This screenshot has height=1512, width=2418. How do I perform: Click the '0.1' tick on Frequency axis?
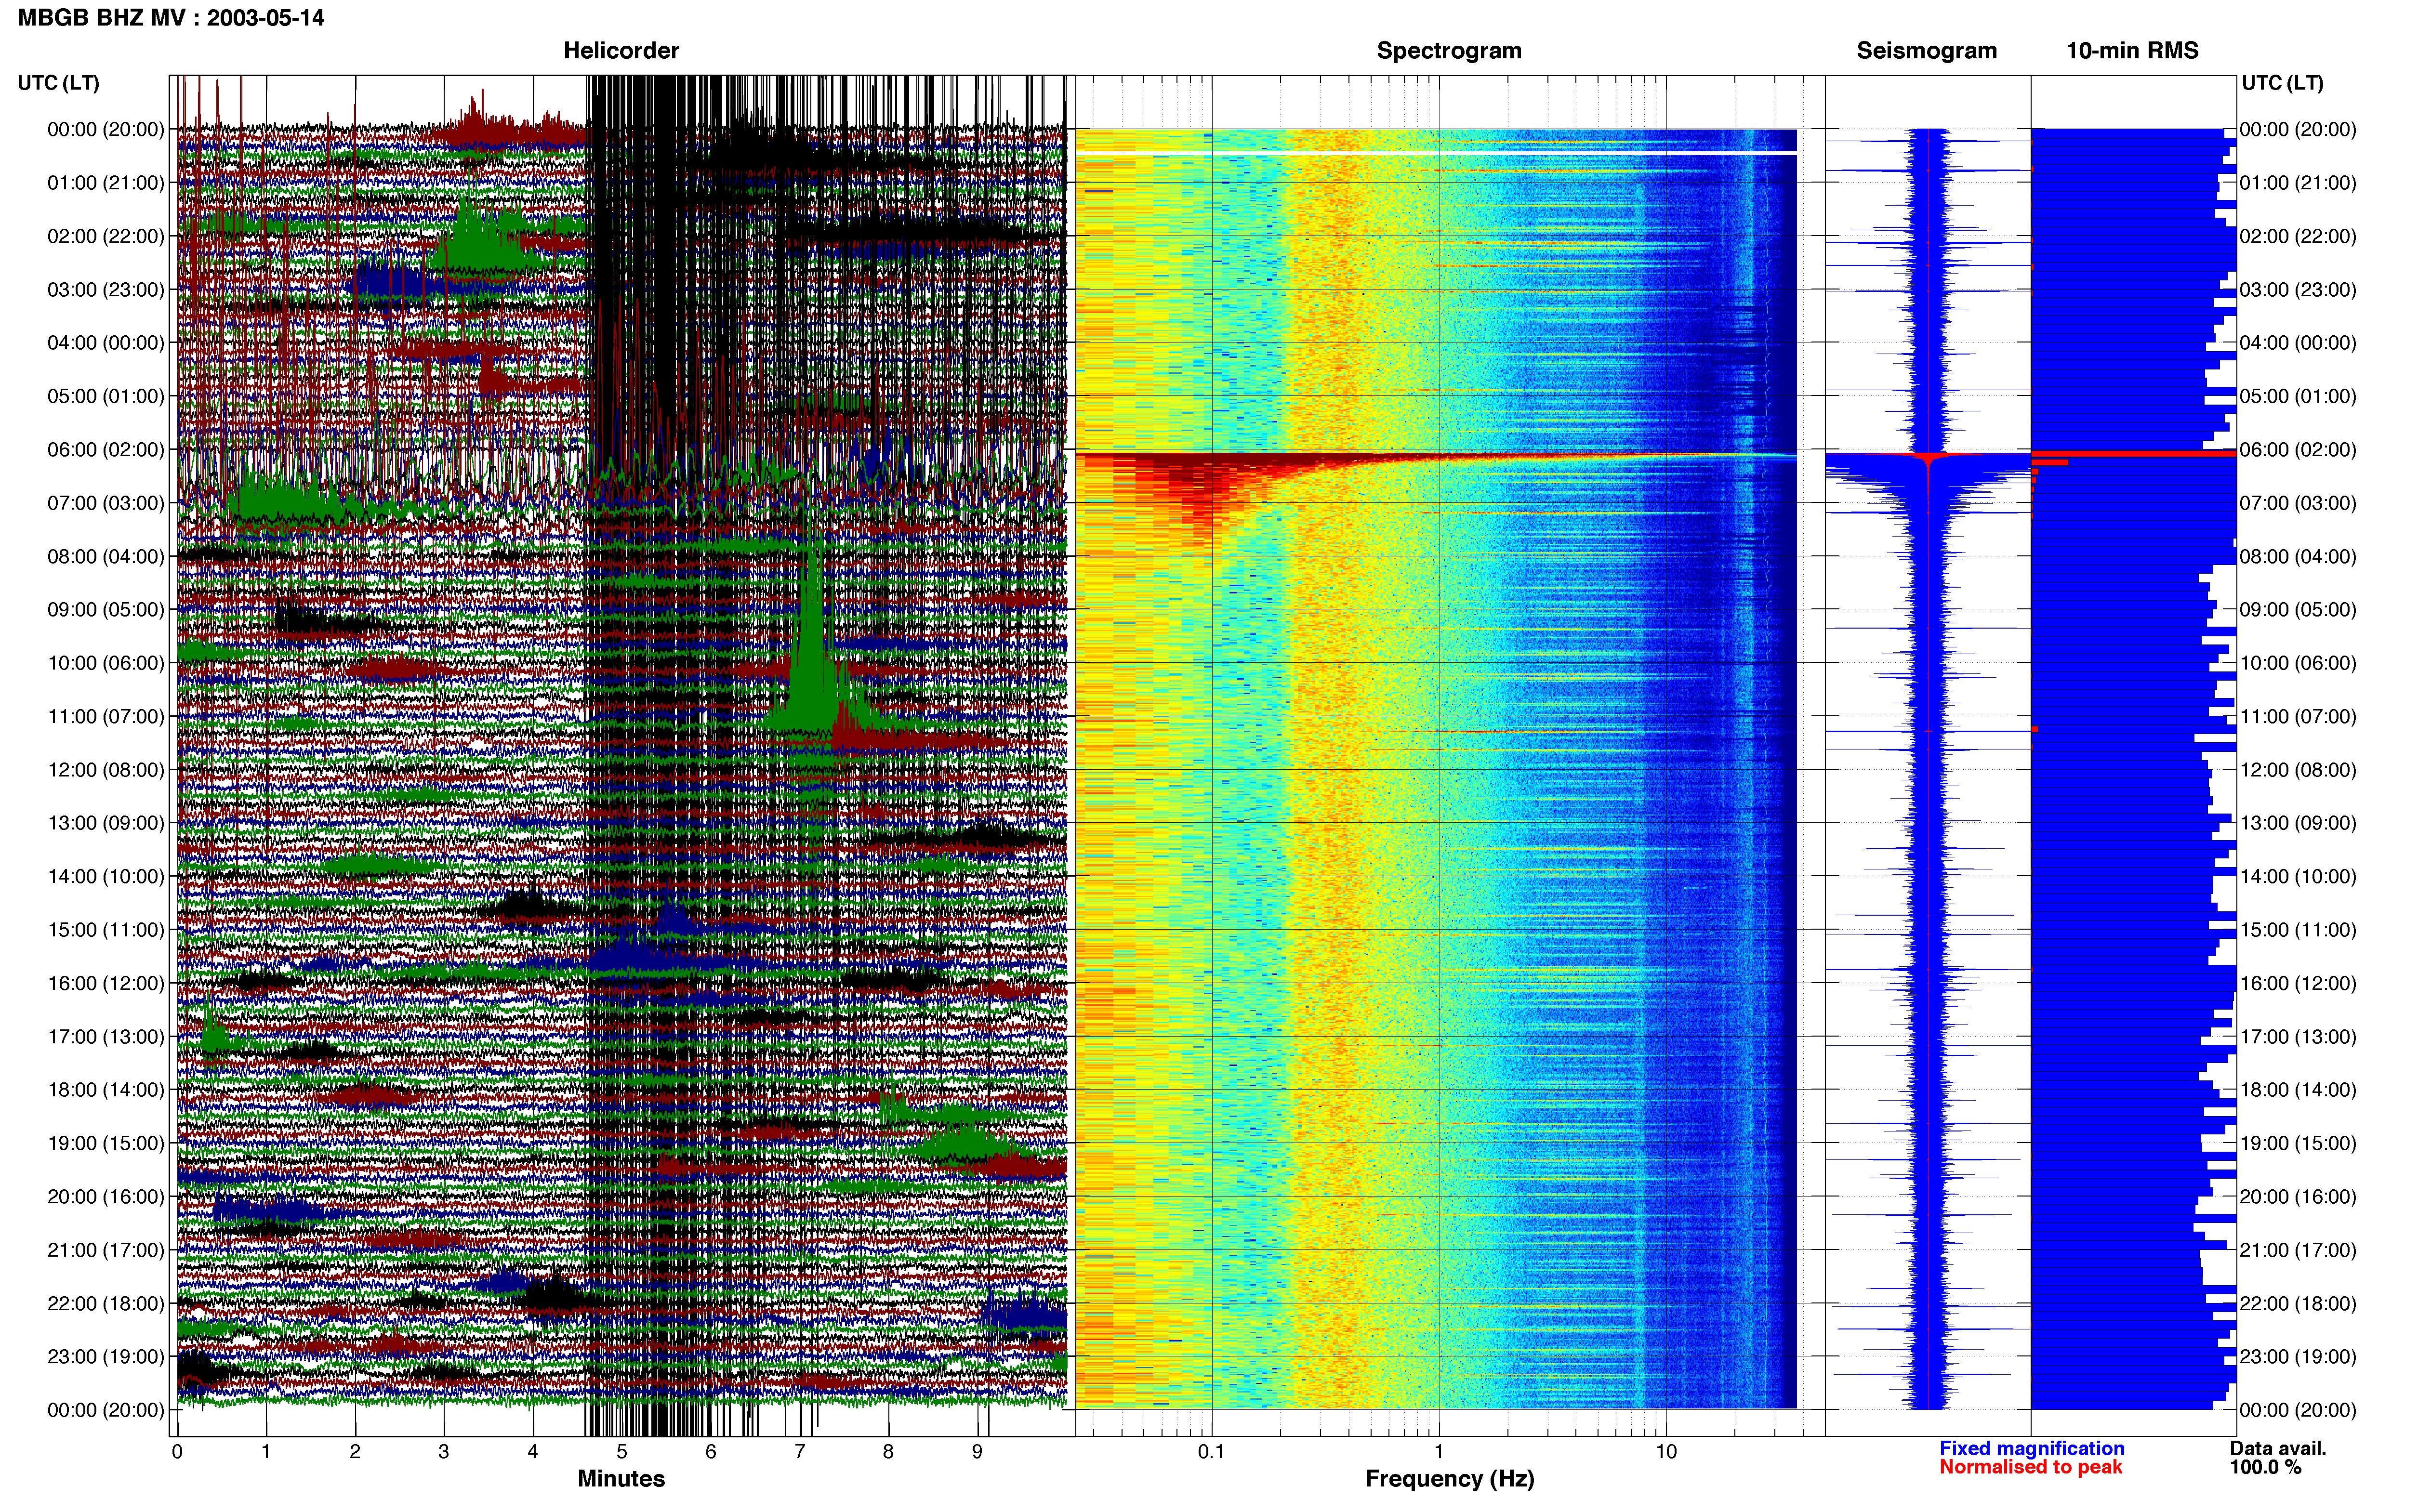[x=1211, y=1452]
